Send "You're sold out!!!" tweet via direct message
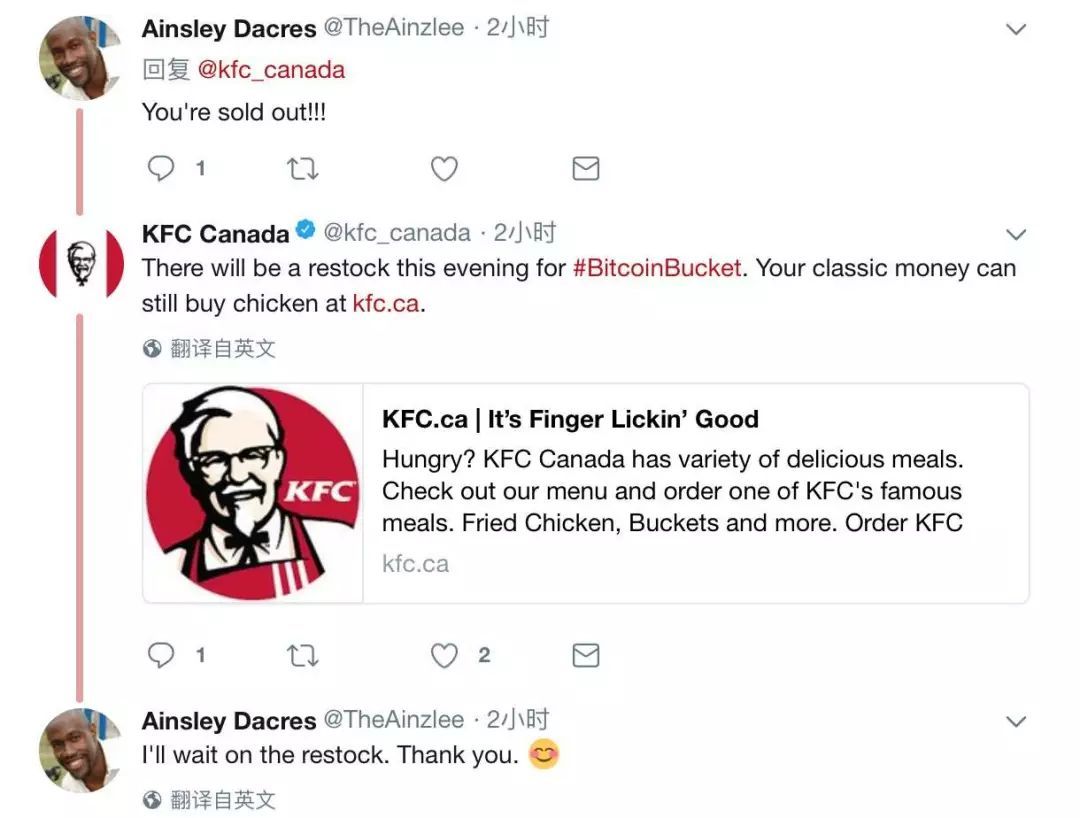1080x818 pixels. tap(585, 169)
